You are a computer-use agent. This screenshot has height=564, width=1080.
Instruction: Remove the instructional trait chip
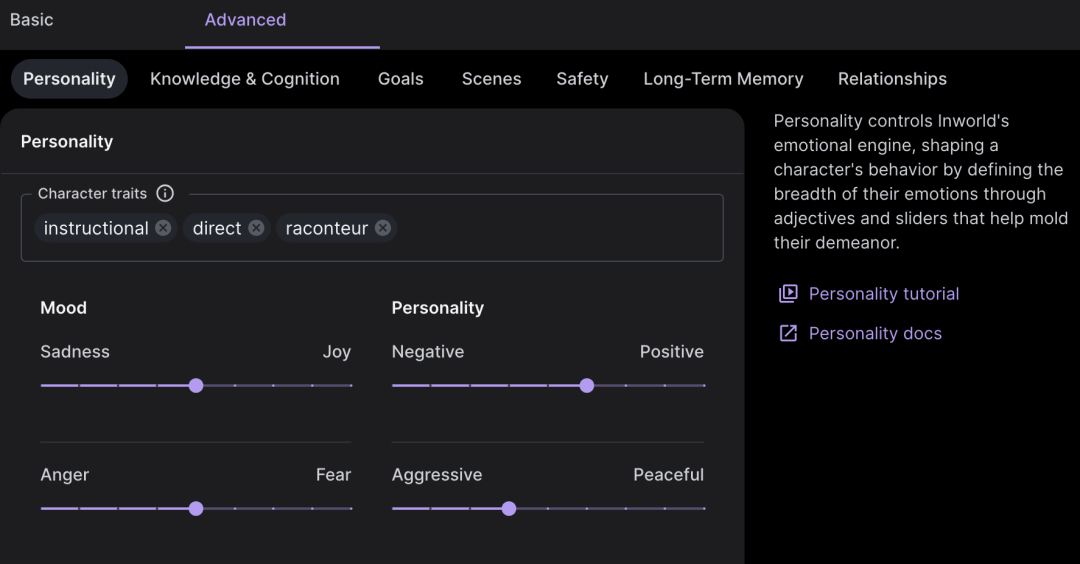tap(163, 228)
